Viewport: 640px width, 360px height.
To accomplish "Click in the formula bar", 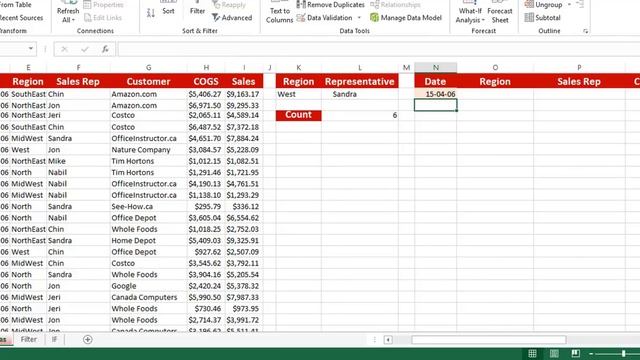I will pos(379,49).
